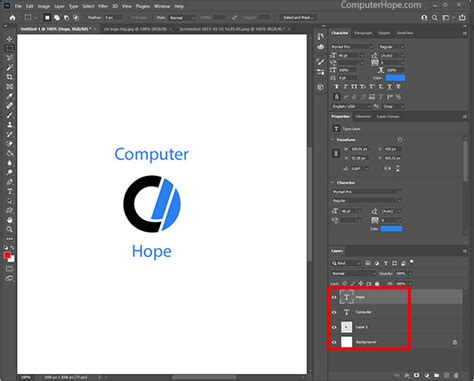Image resolution: width=474 pixels, height=381 pixels.
Task: Filter layers for pixel layers
Action: point(368,263)
